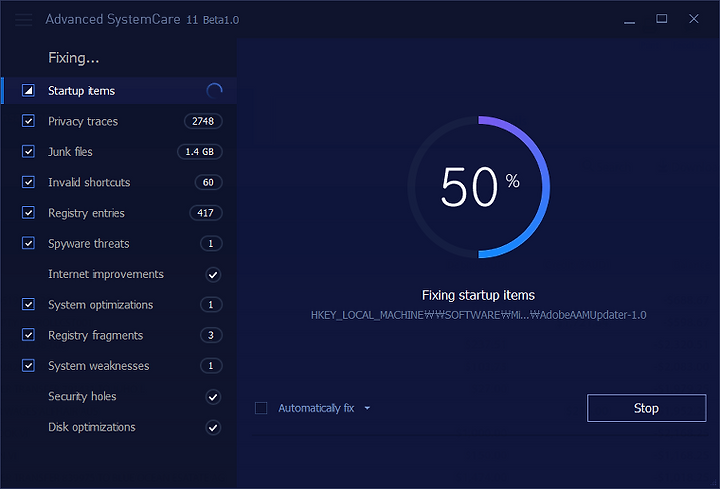Select the System optimizations category
Viewport: 720px width, 489px height.
pyautogui.click(x=119, y=304)
